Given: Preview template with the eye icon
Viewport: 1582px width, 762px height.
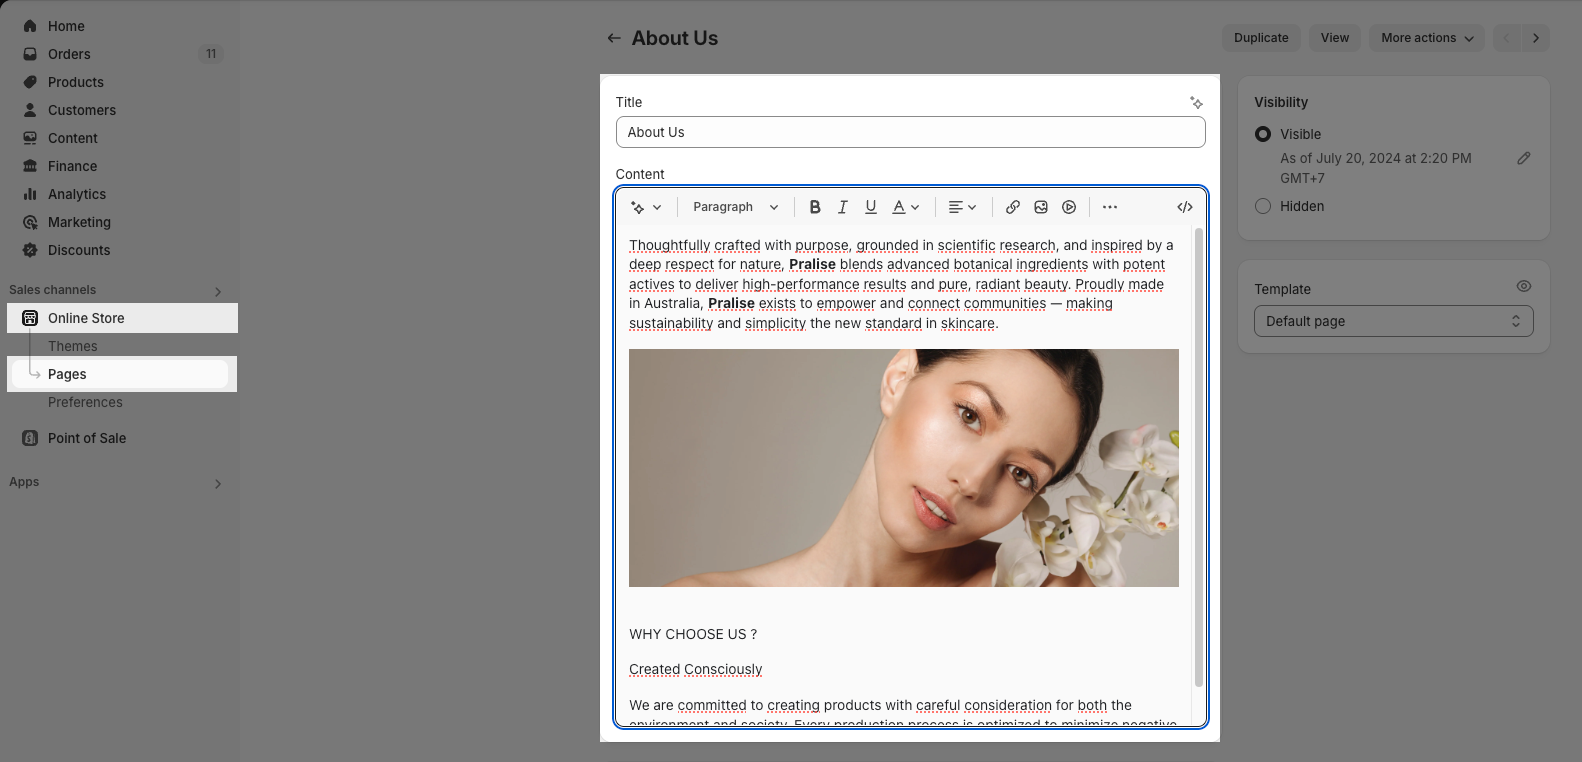Looking at the screenshot, I should (1523, 286).
